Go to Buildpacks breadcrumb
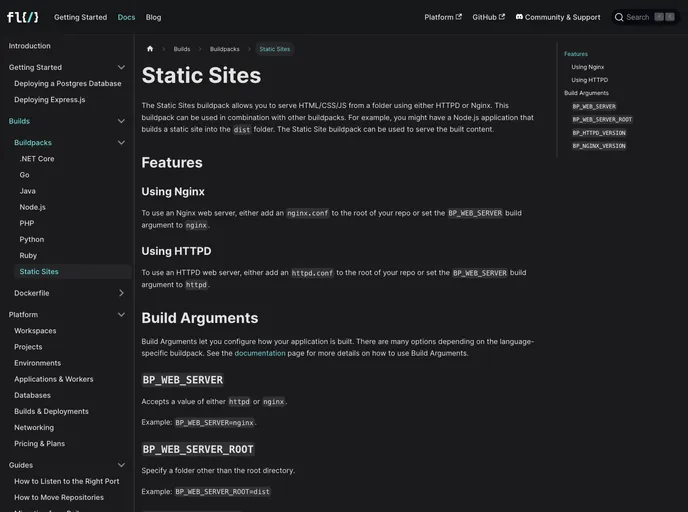The image size is (688, 512). tap(224, 49)
